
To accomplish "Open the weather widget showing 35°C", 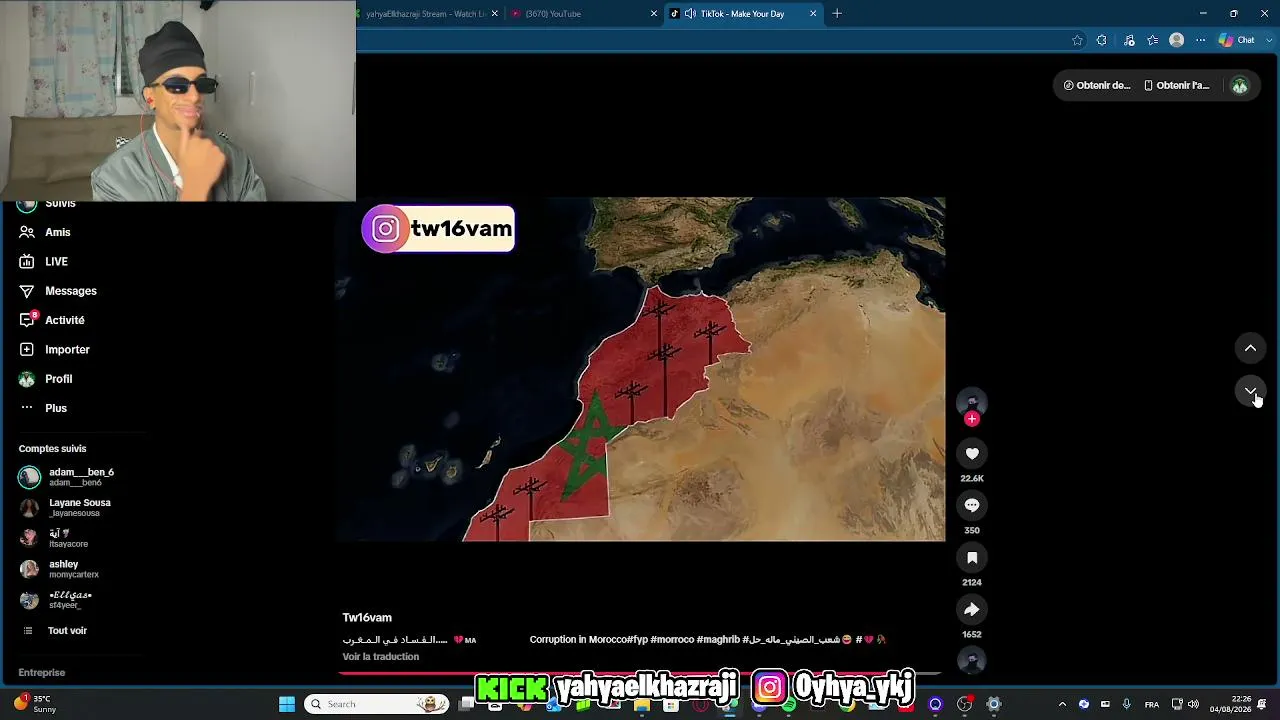I will coord(35,704).
